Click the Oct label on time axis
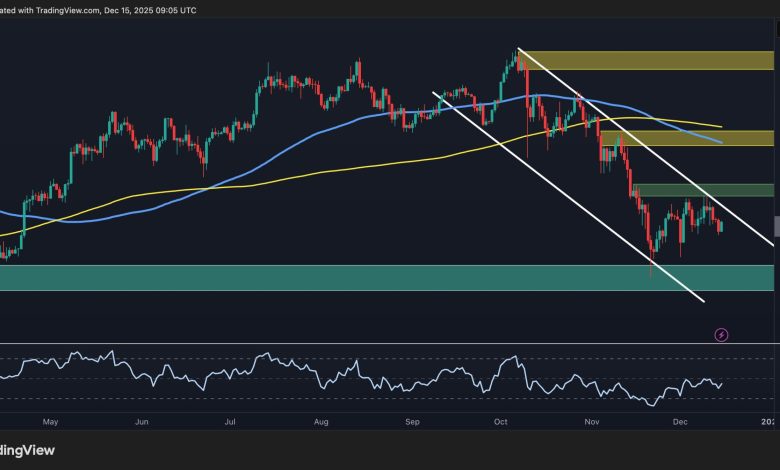Screen dimensions: 780x470 pyautogui.click(x=501, y=422)
